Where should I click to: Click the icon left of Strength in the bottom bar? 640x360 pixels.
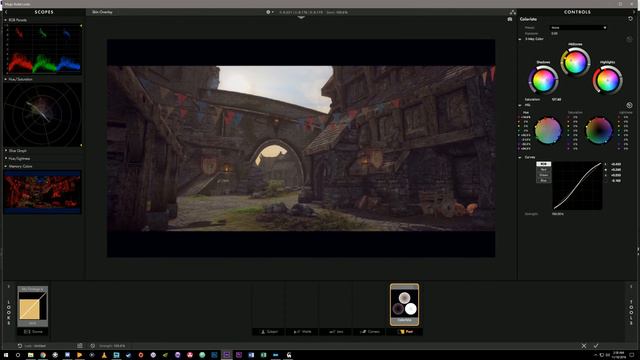80,346
